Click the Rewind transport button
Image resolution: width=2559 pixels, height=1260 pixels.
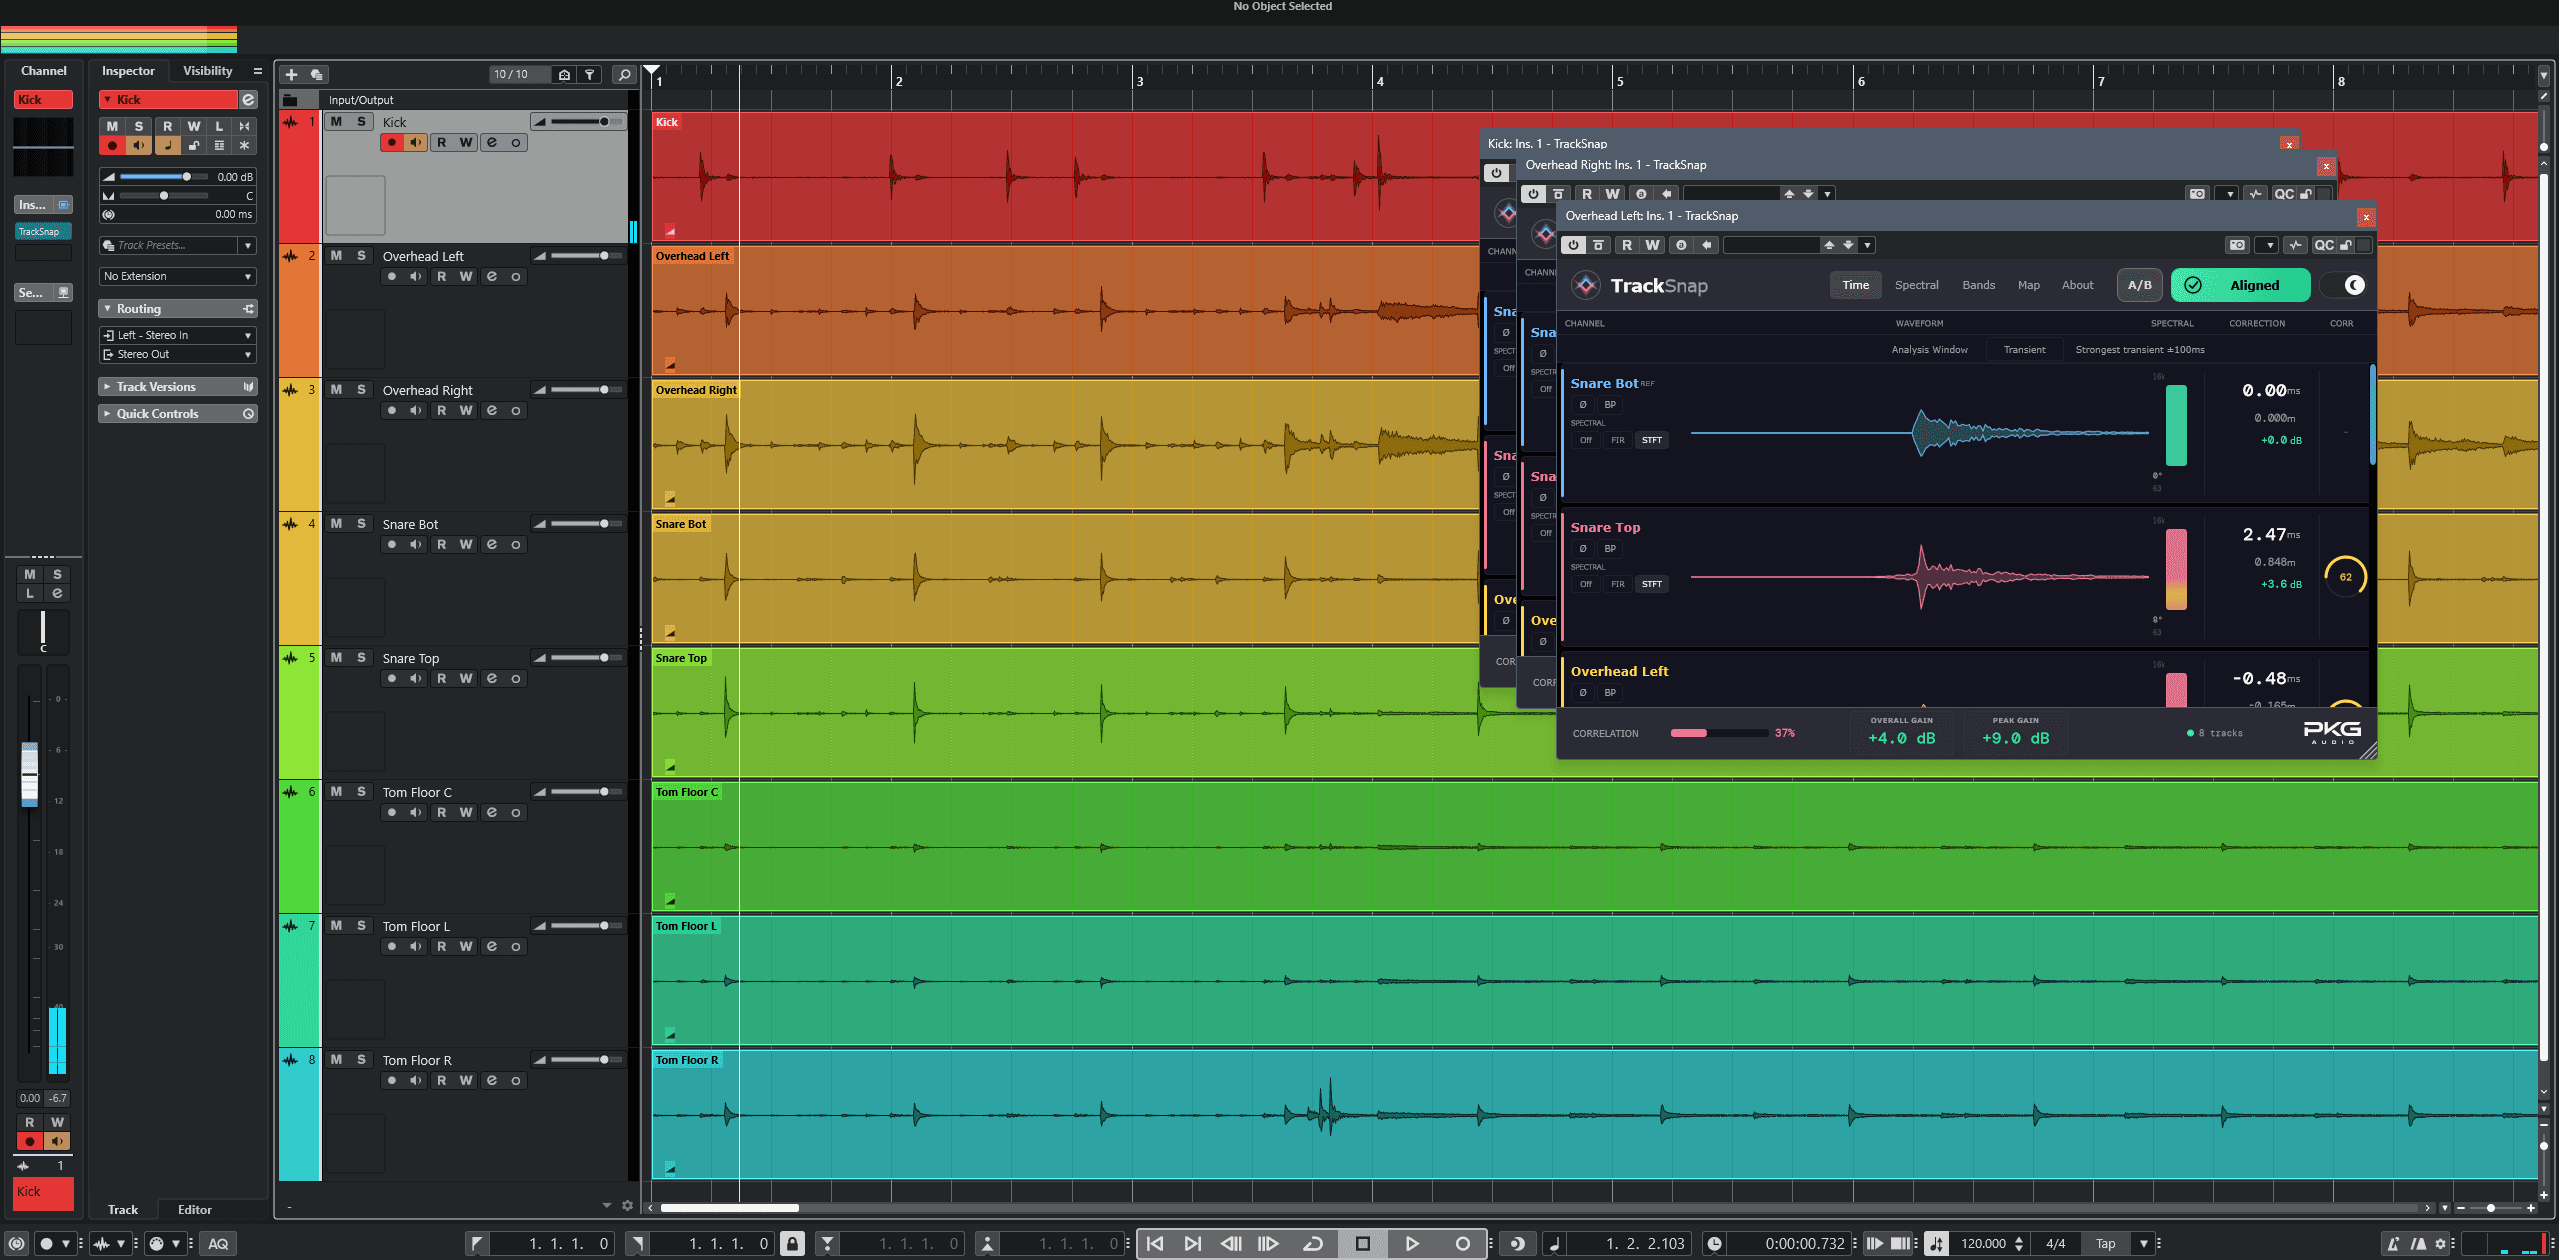click(x=1231, y=1243)
